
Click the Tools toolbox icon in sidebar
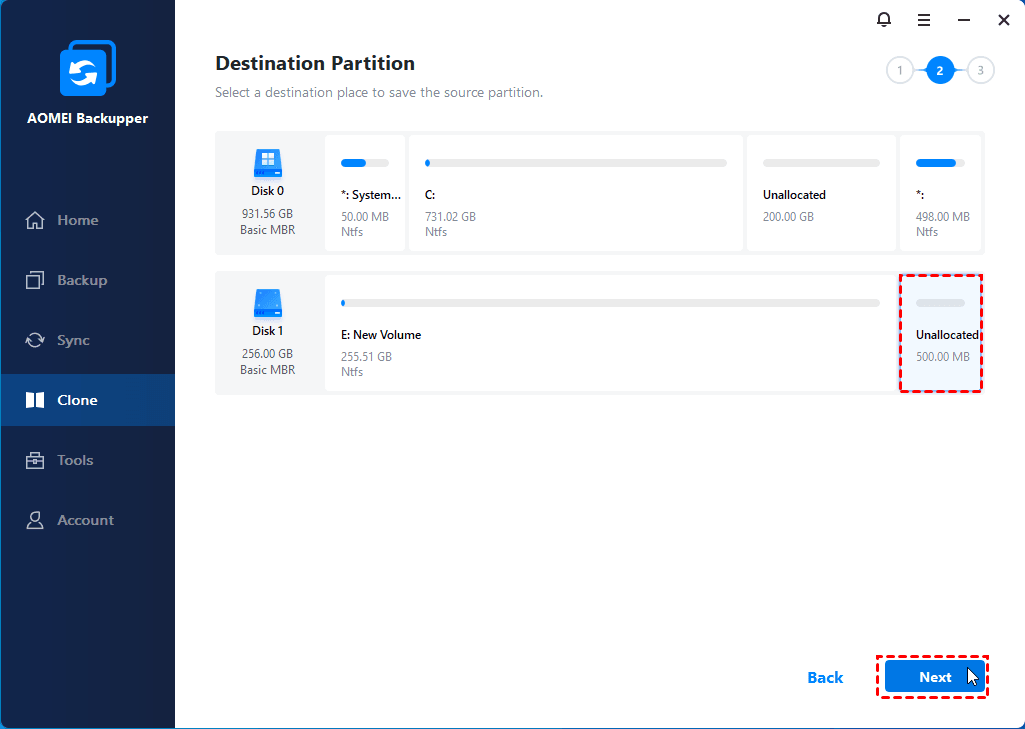click(35, 460)
